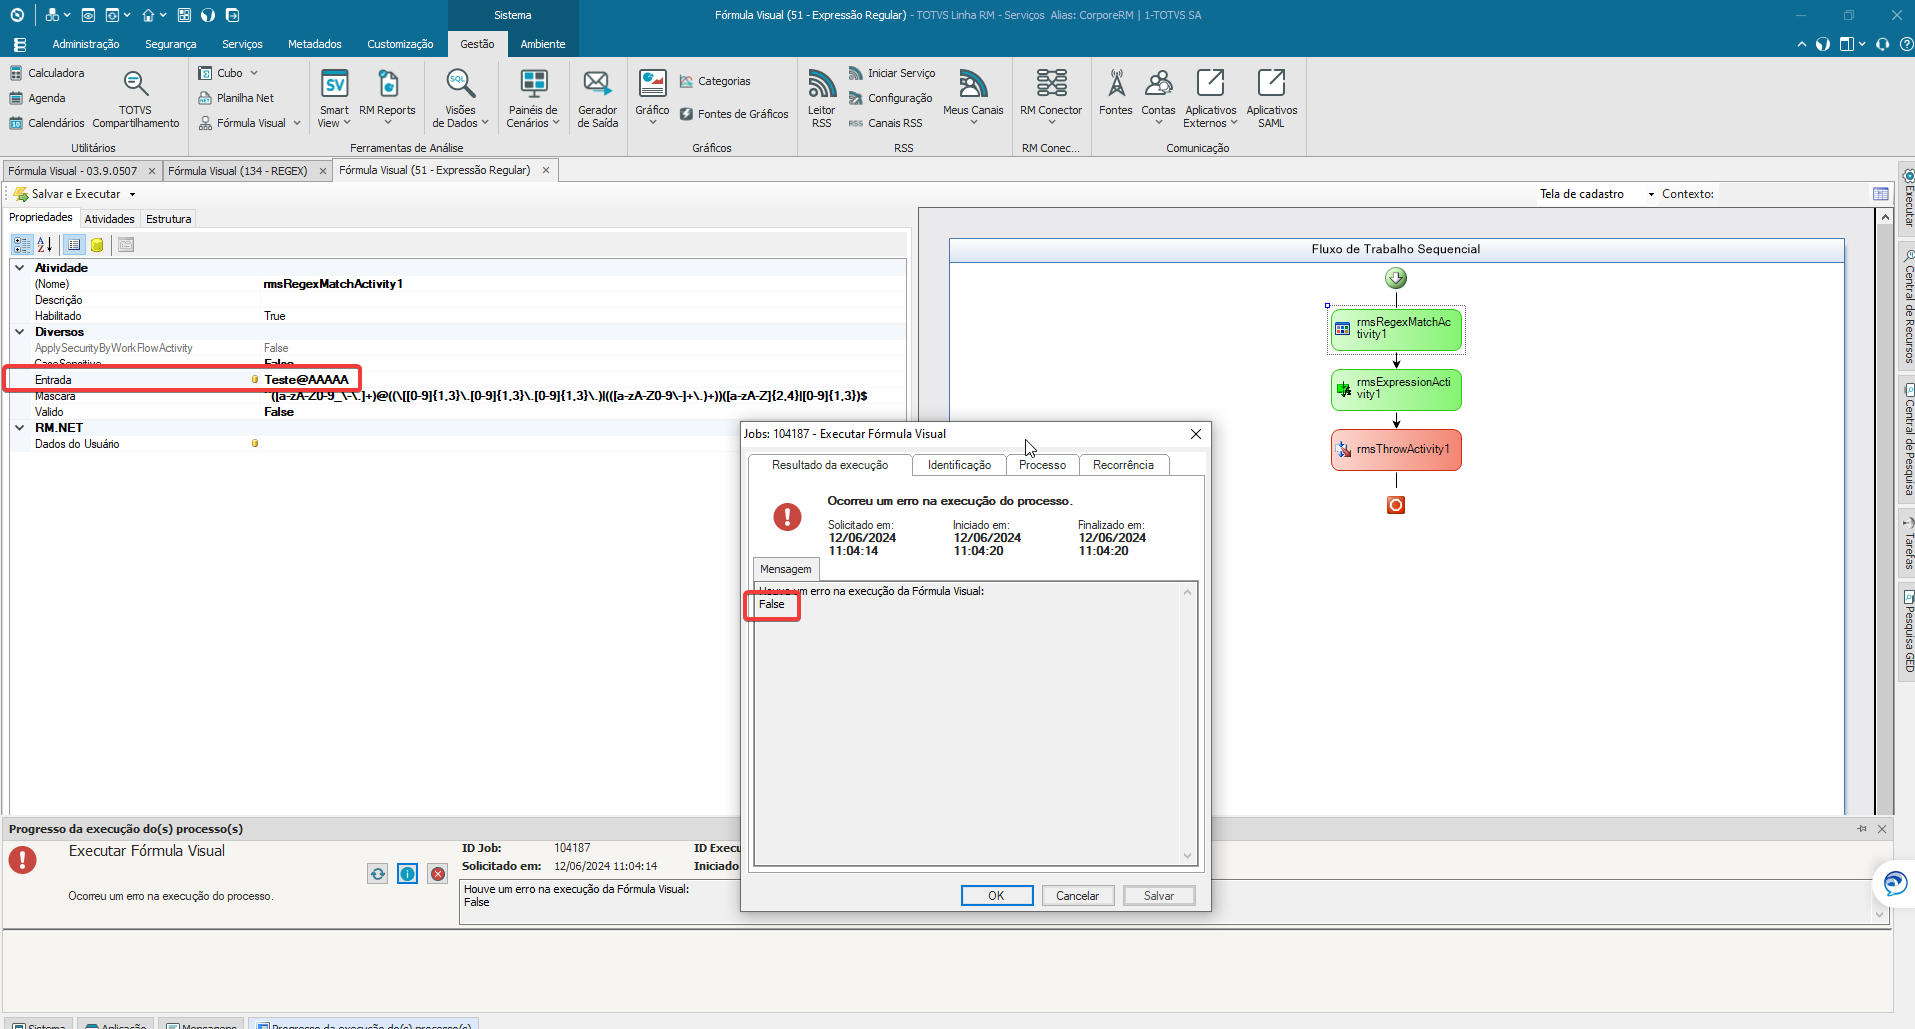Screen dimensions: 1915x1029
Task: Open Smart View dropdown
Action: tap(334, 99)
